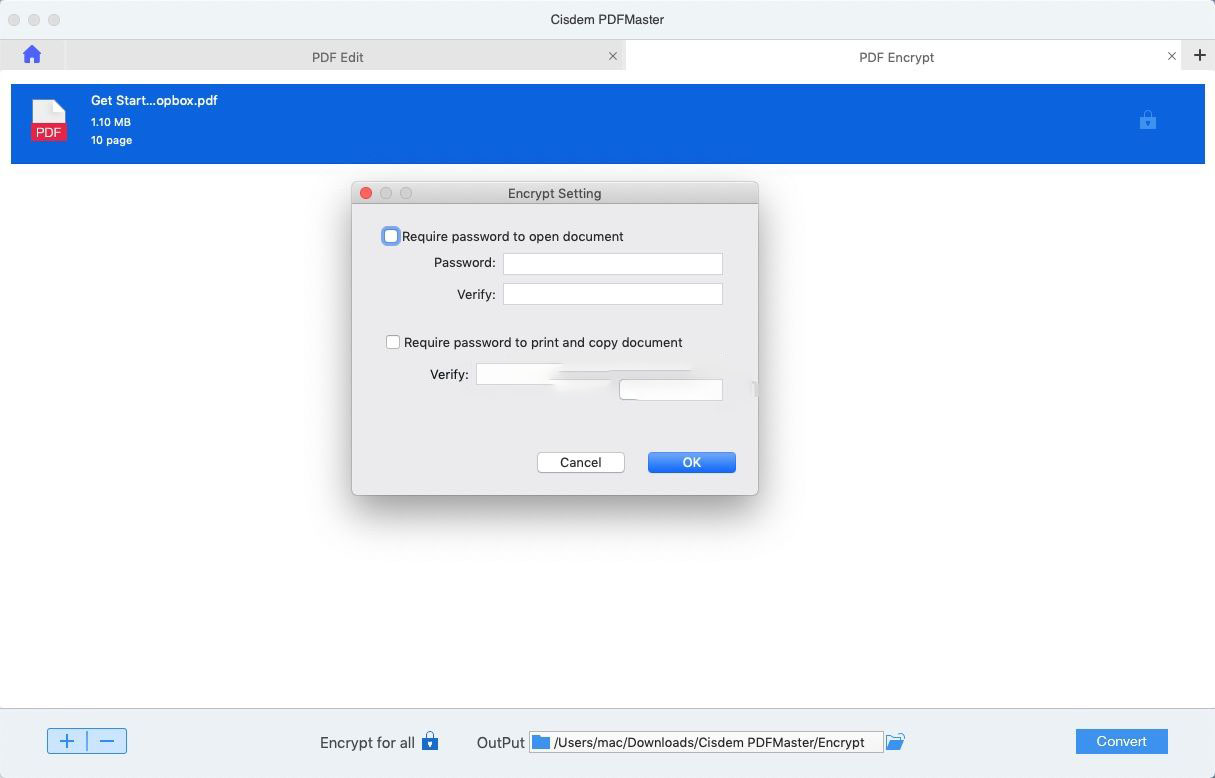Screen dimensions: 1215x778
Task: Click the OutPut blue folder icon
Action: click(541, 742)
